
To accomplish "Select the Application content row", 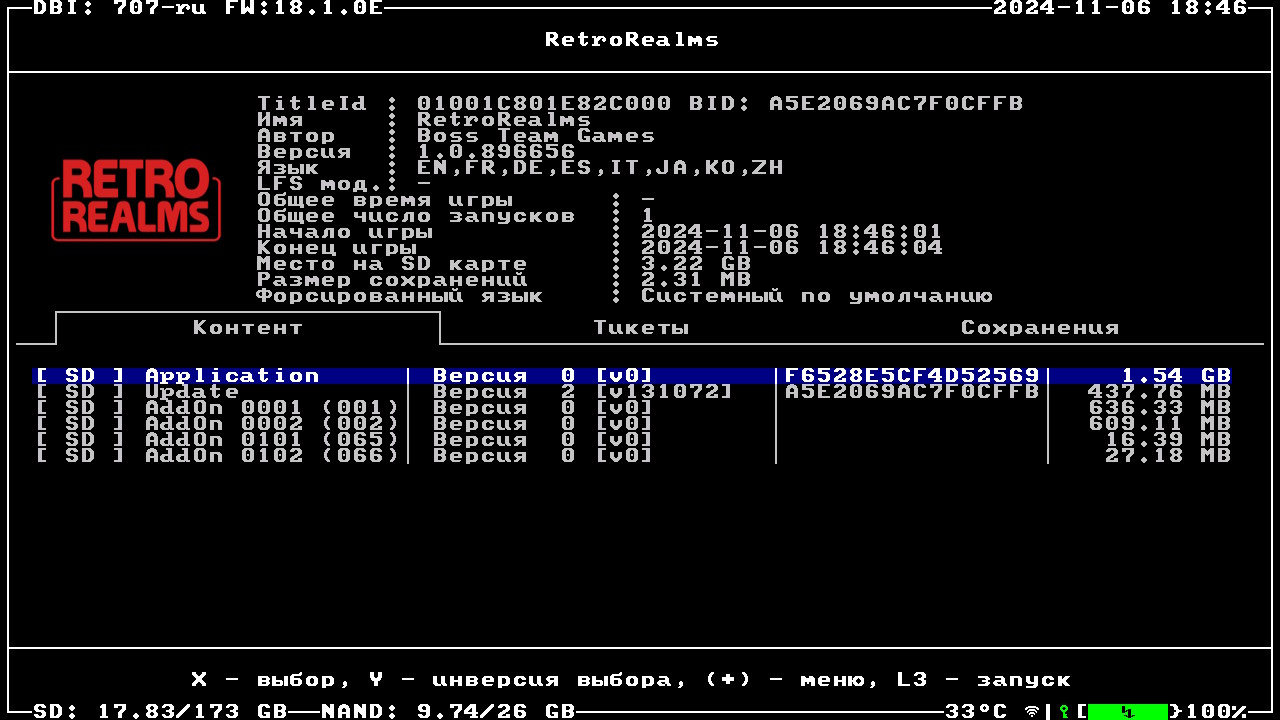I will (231, 376).
